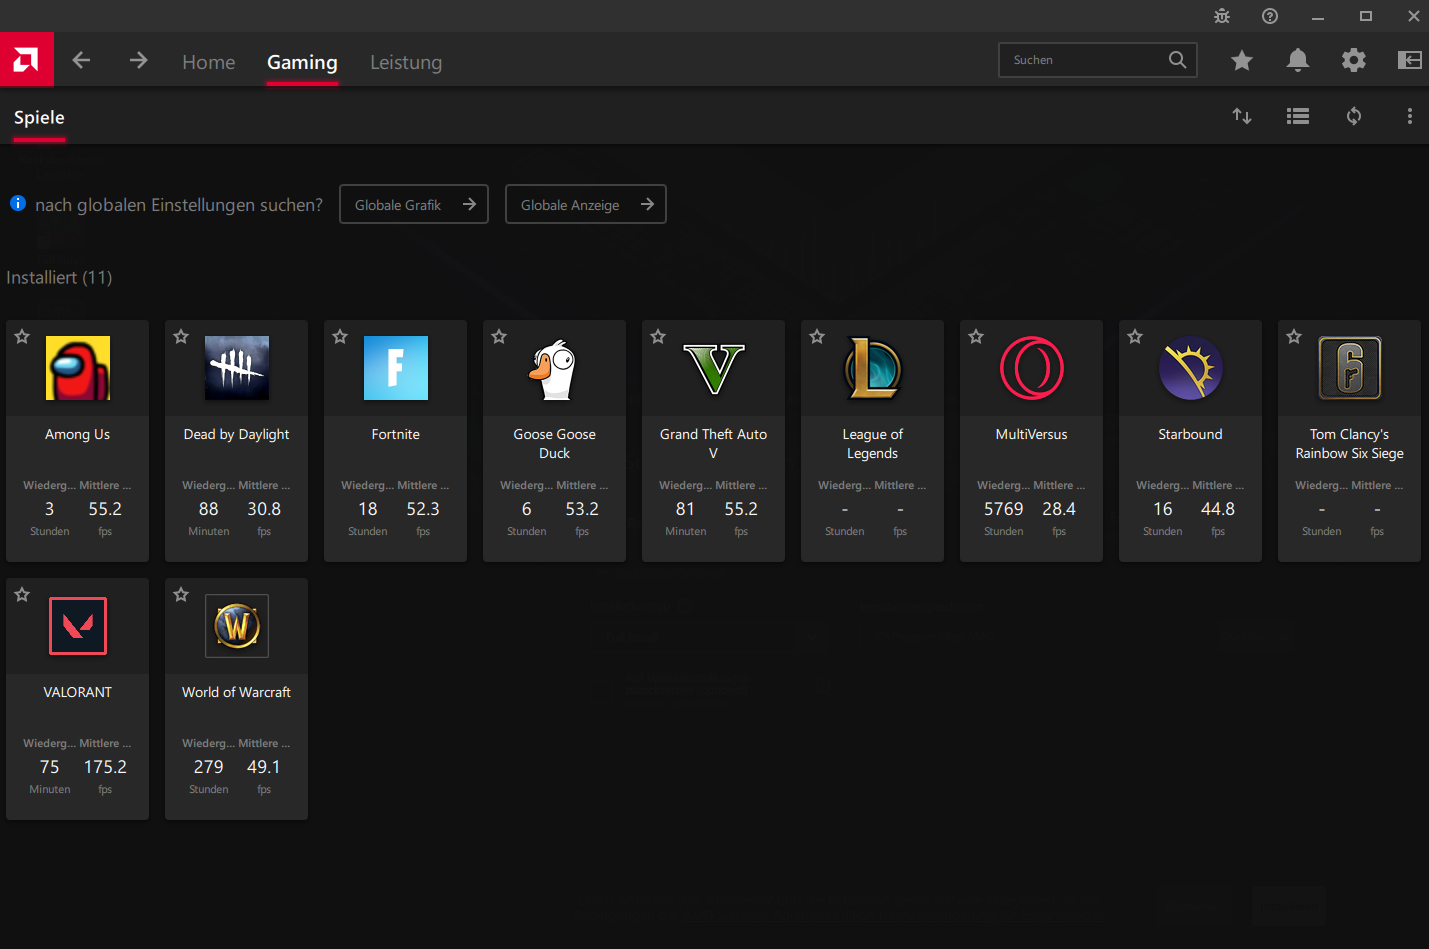Favorite Dead by Daylight with its star

click(x=181, y=337)
